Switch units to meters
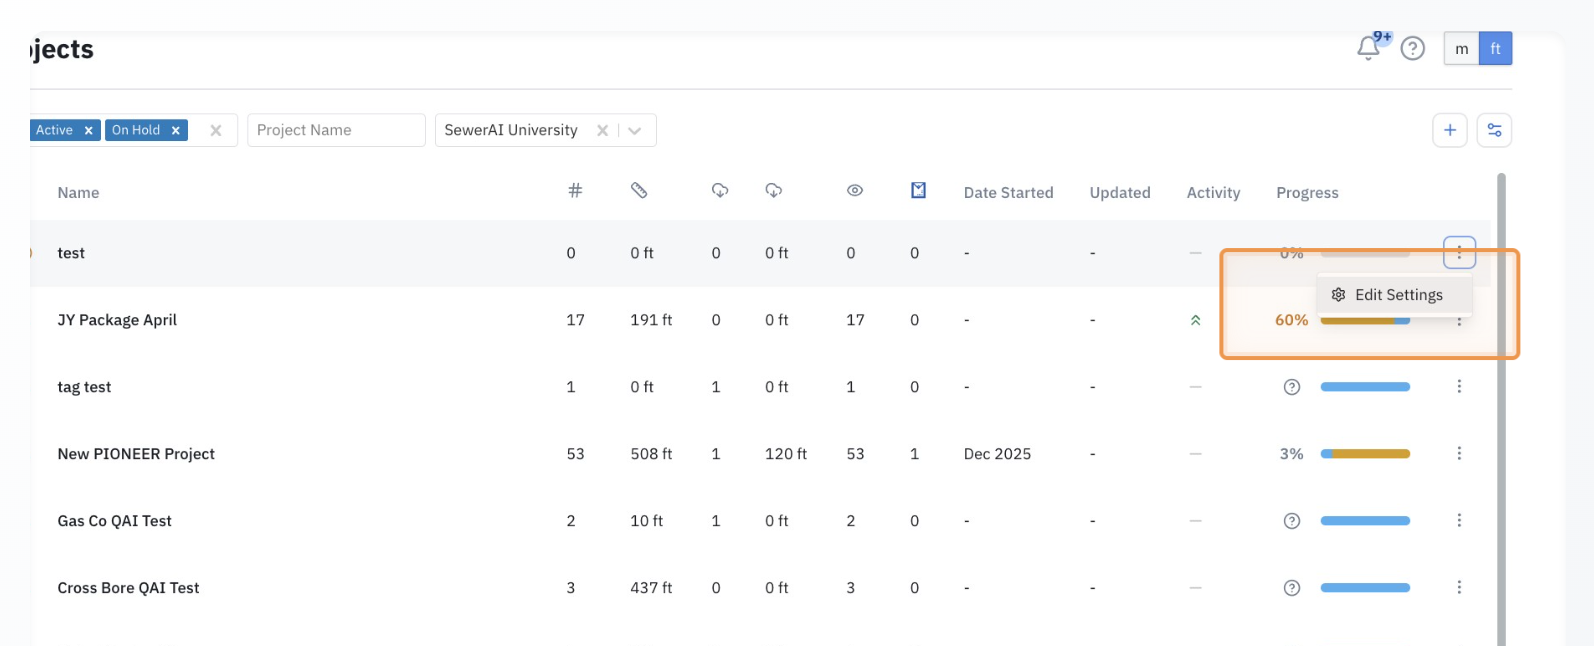Image resolution: width=1594 pixels, height=646 pixels. coord(1461,49)
